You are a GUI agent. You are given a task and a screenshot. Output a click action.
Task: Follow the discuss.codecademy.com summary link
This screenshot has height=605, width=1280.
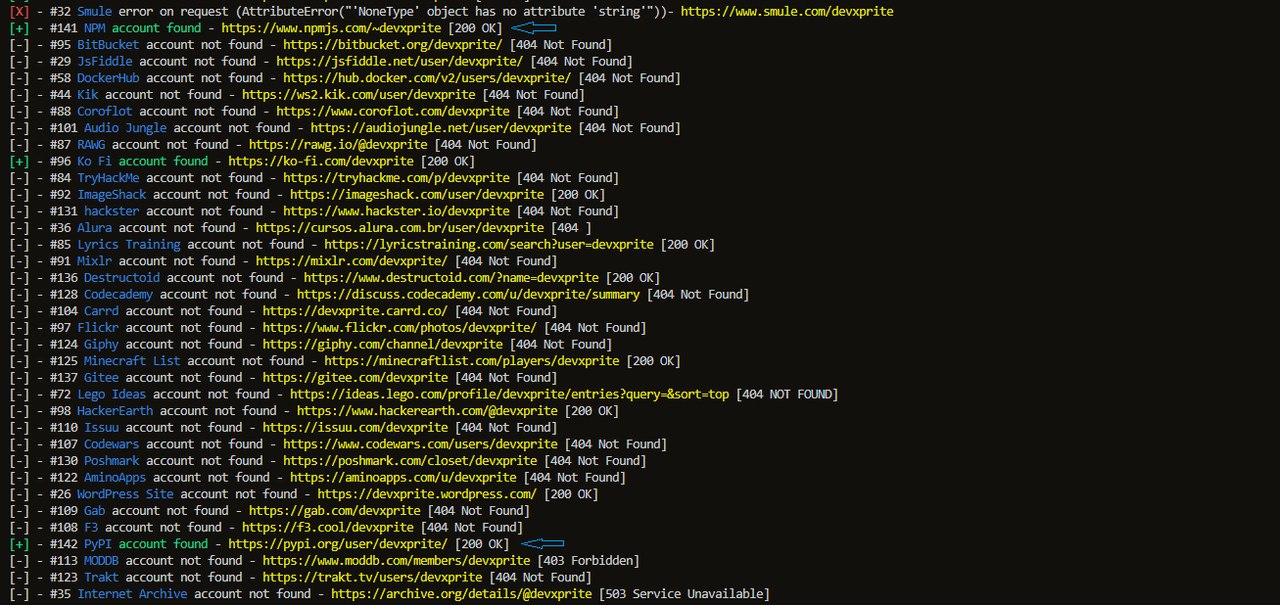coord(469,295)
